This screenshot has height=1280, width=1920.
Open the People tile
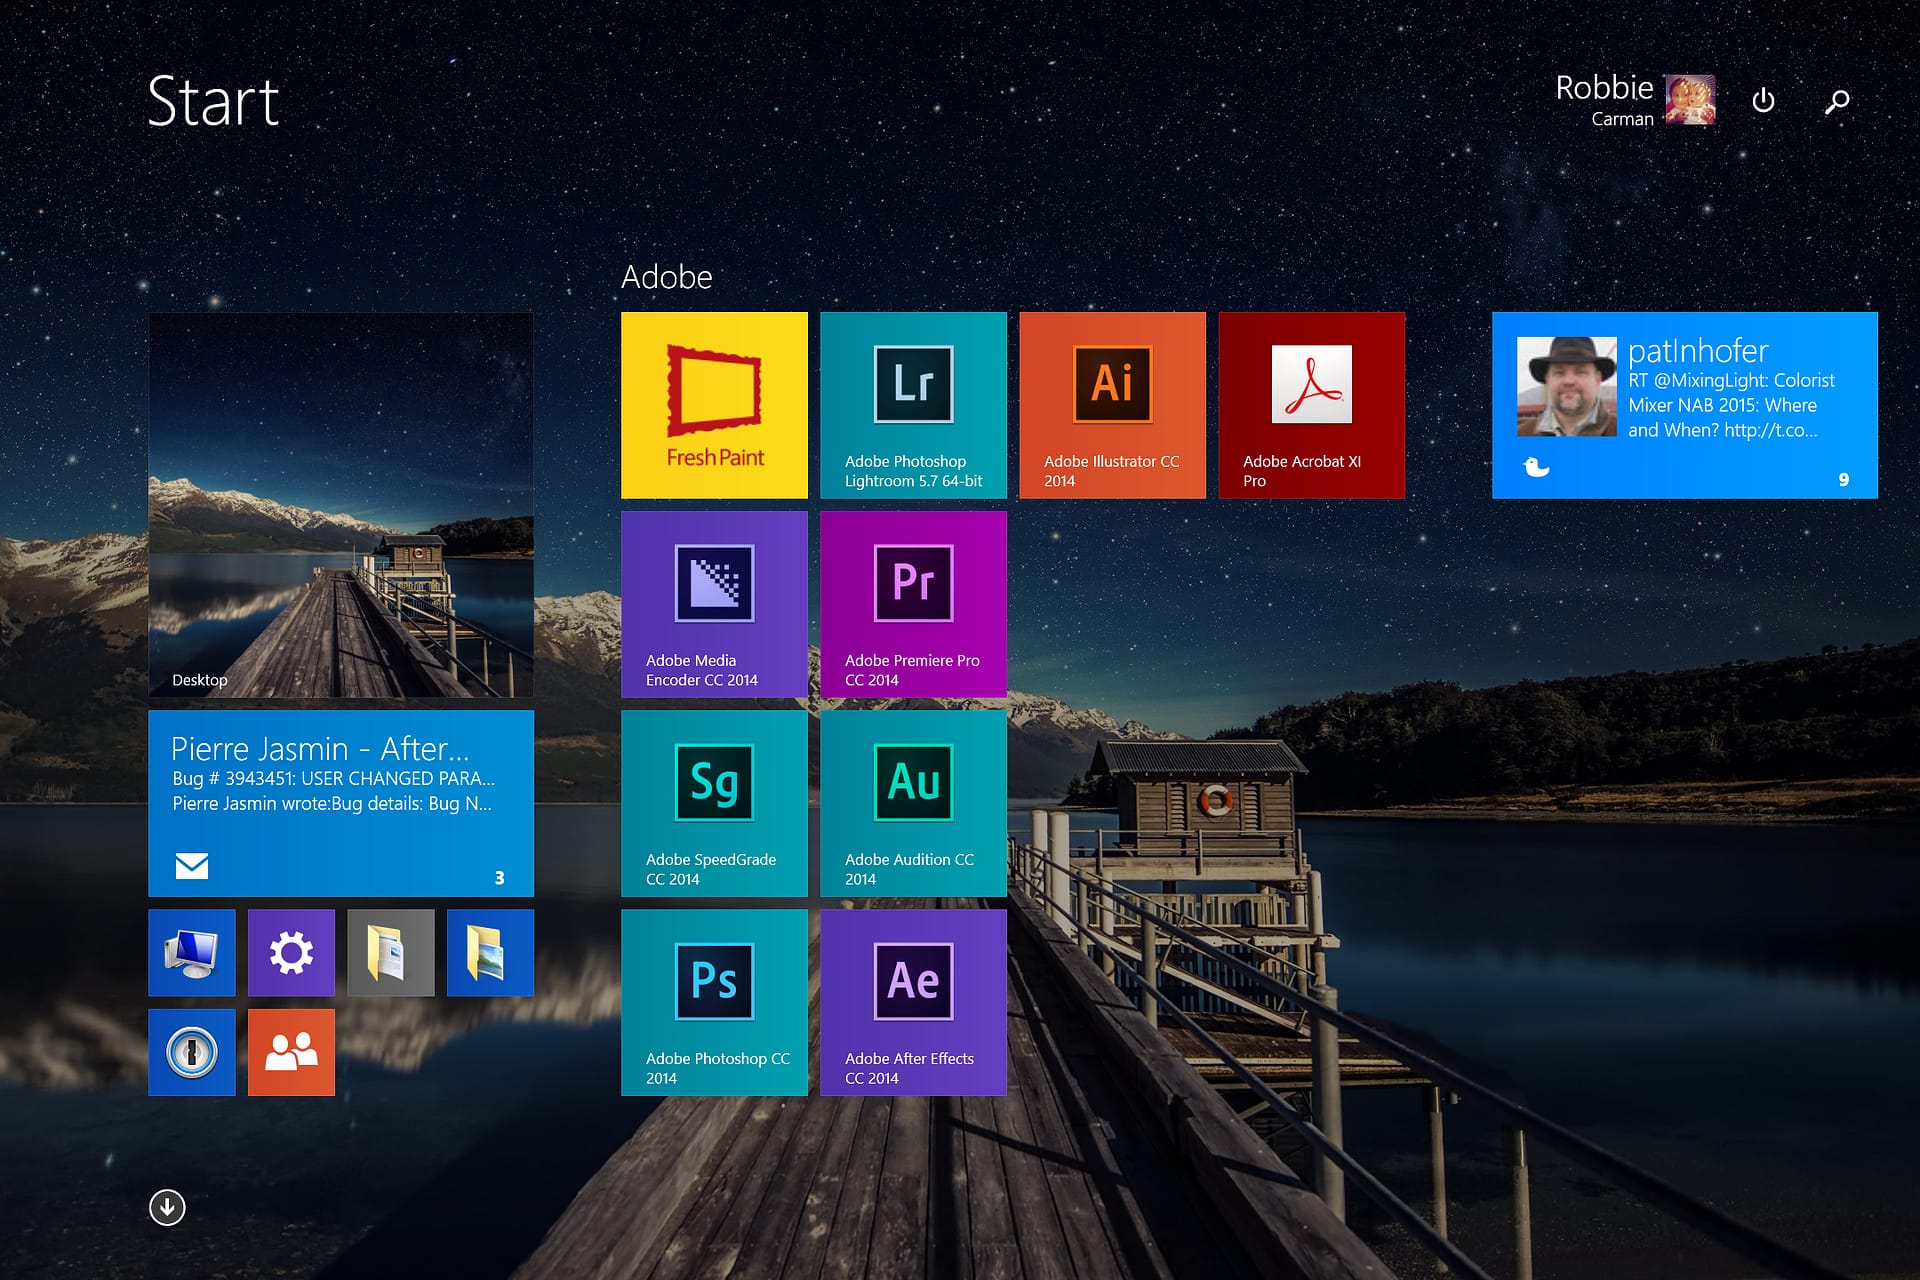291,1052
